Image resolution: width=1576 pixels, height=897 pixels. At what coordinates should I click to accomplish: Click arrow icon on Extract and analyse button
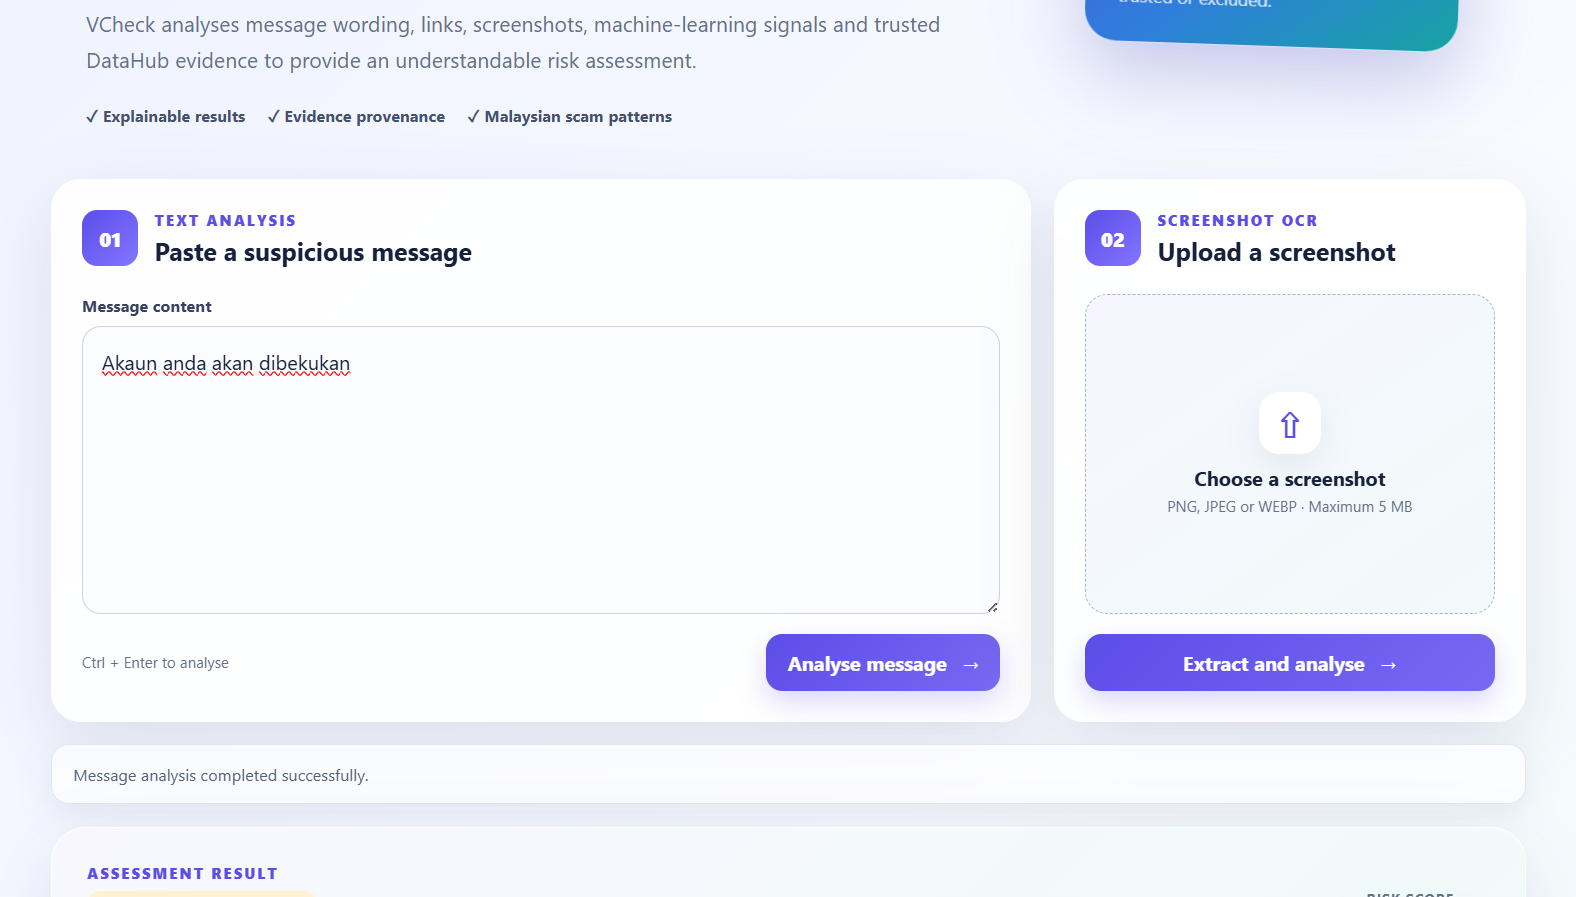[1388, 665]
